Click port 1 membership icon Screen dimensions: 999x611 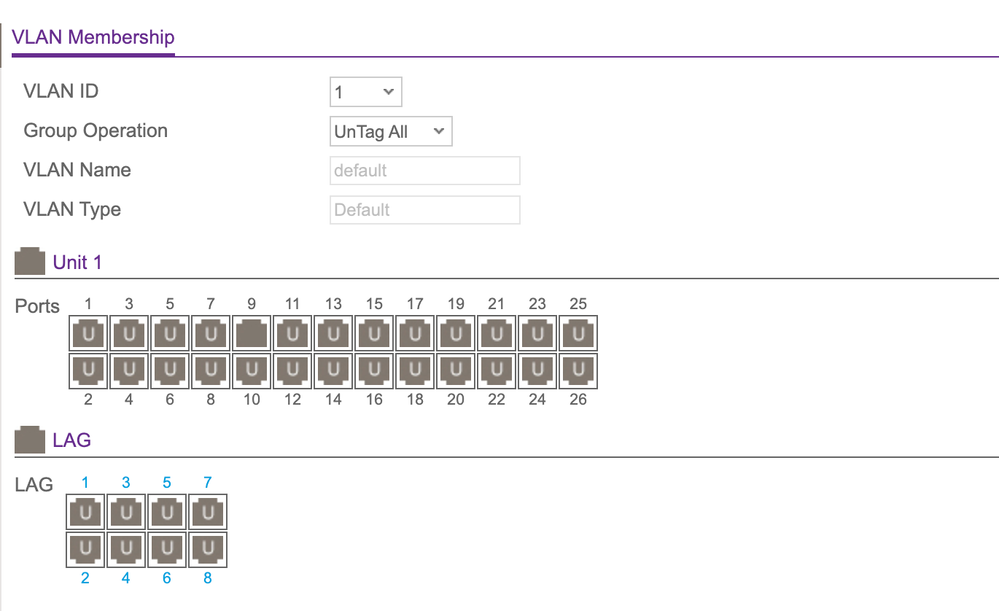(x=88, y=334)
